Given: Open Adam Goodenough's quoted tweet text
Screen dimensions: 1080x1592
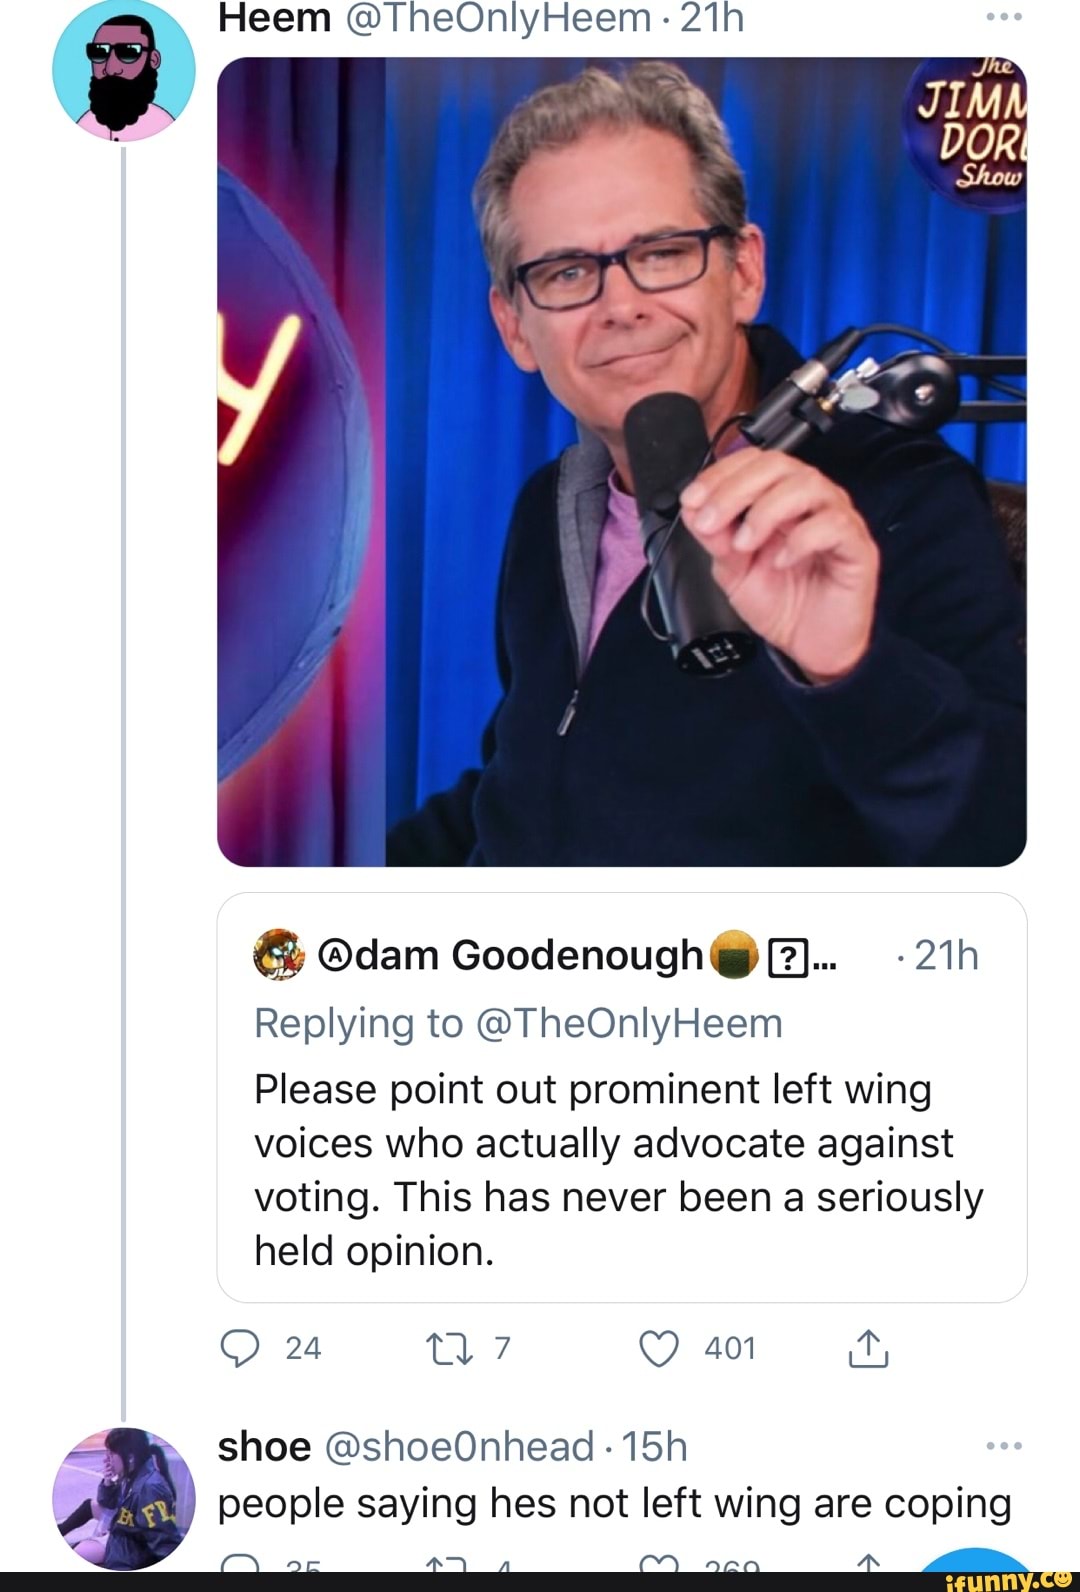Looking at the screenshot, I should click(x=618, y=1170).
